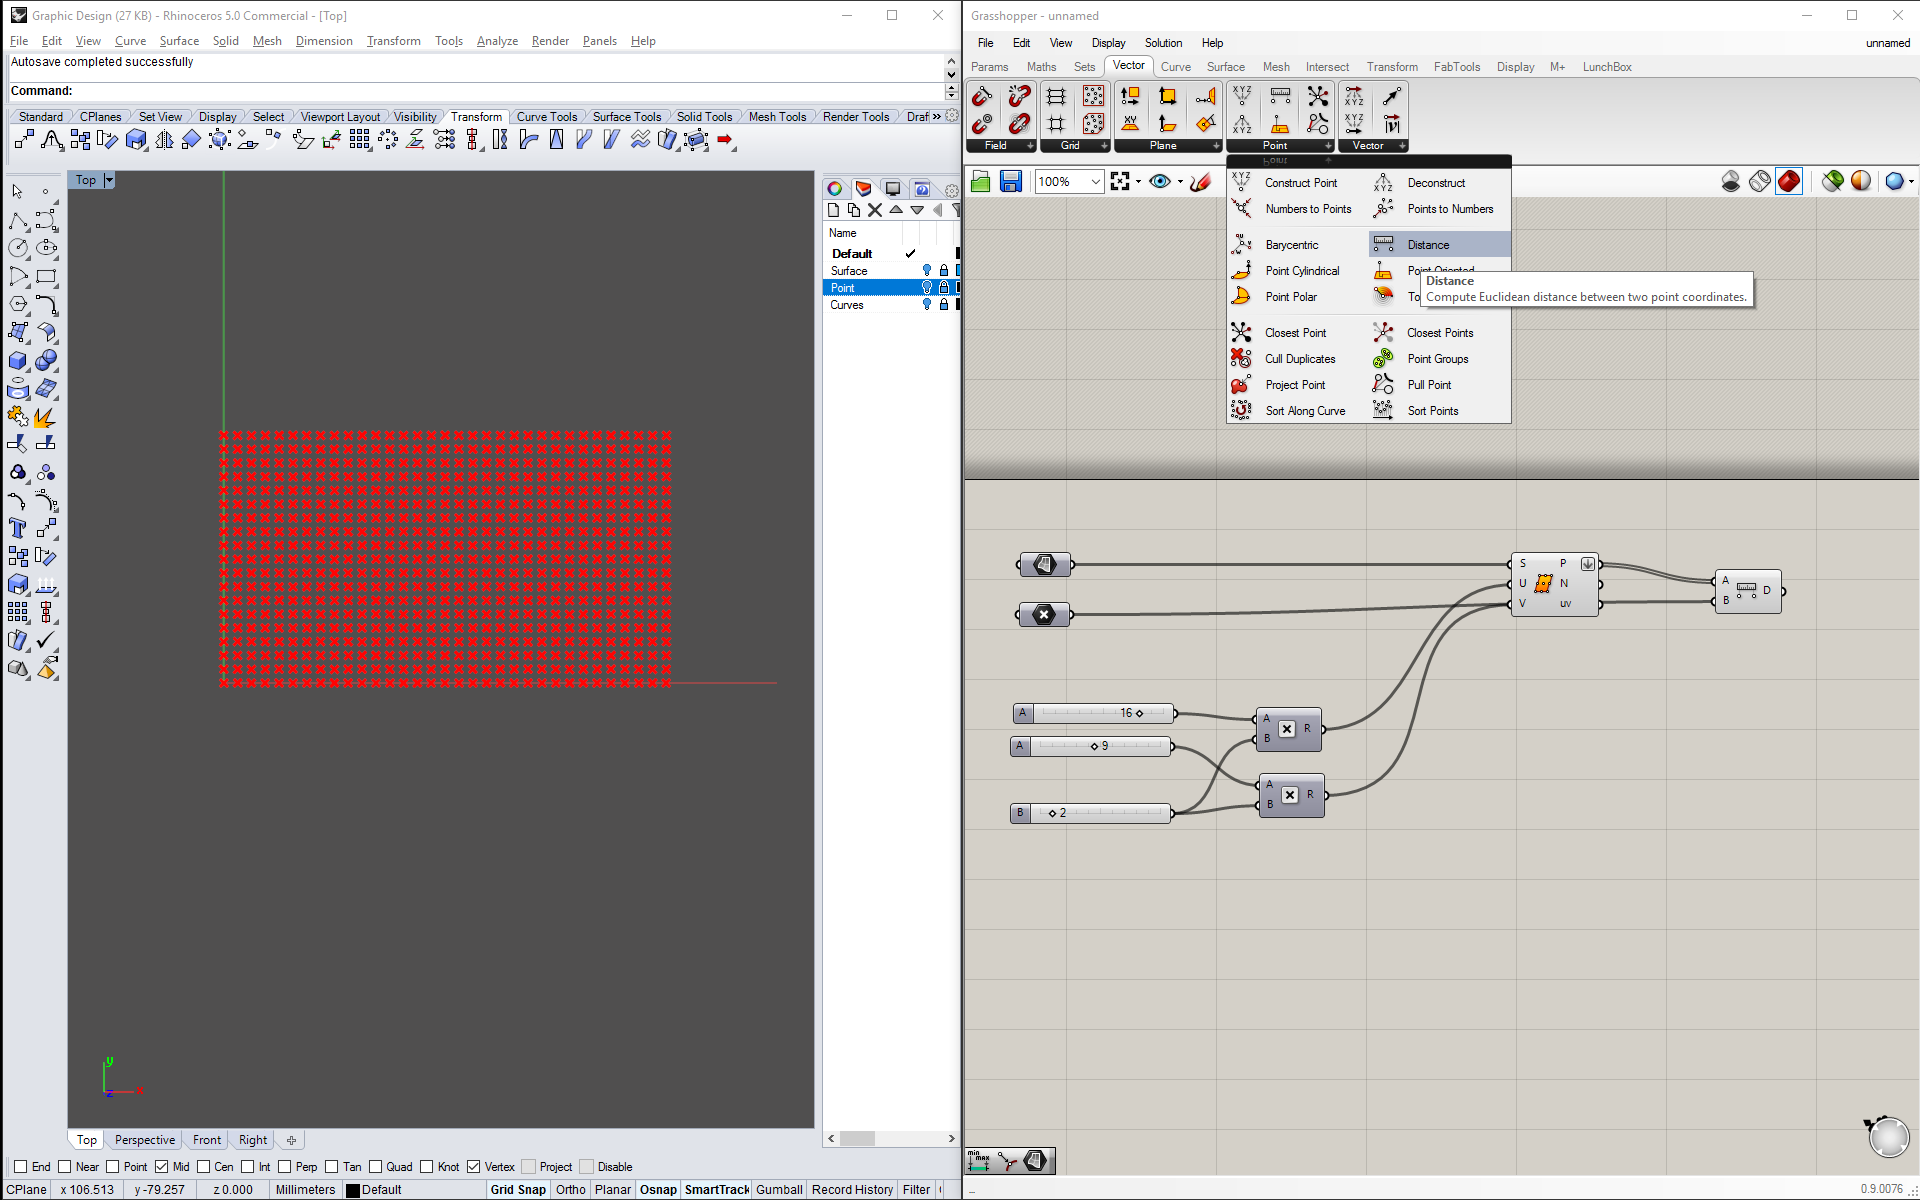The image size is (1920, 1200).
Task: Click the Divide Surface component on canvas
Action: (x=1554, y=584)
